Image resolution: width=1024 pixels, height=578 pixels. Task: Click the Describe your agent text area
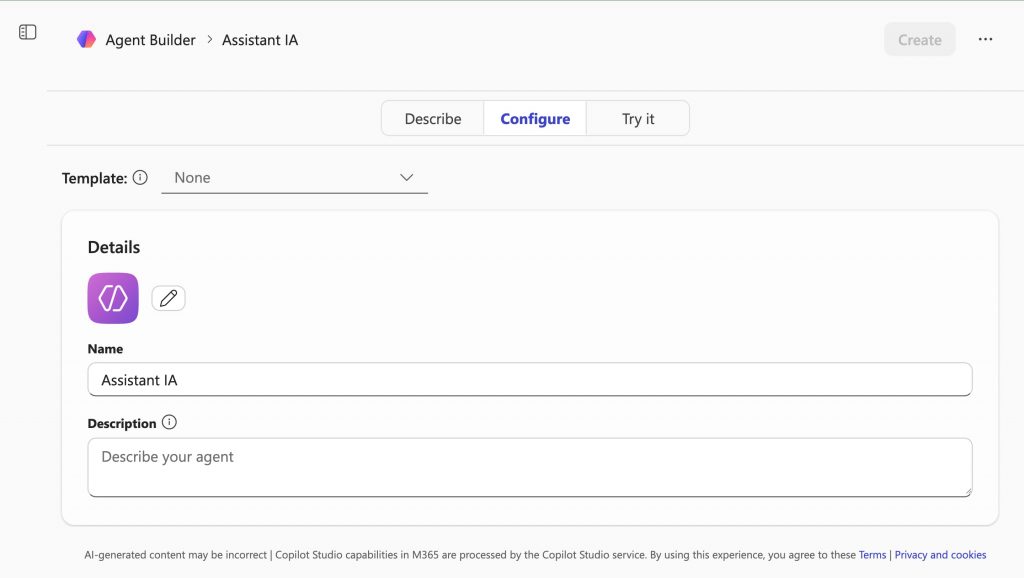tap(530, 467)
